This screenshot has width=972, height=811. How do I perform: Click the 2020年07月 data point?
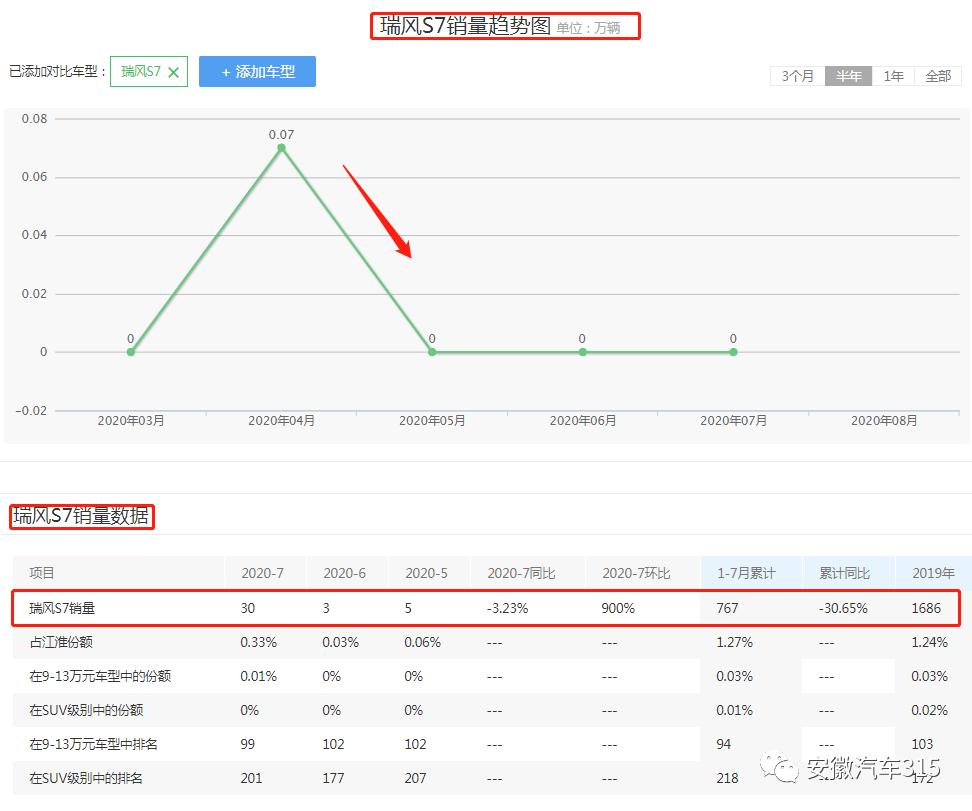(x=733, y=352)
